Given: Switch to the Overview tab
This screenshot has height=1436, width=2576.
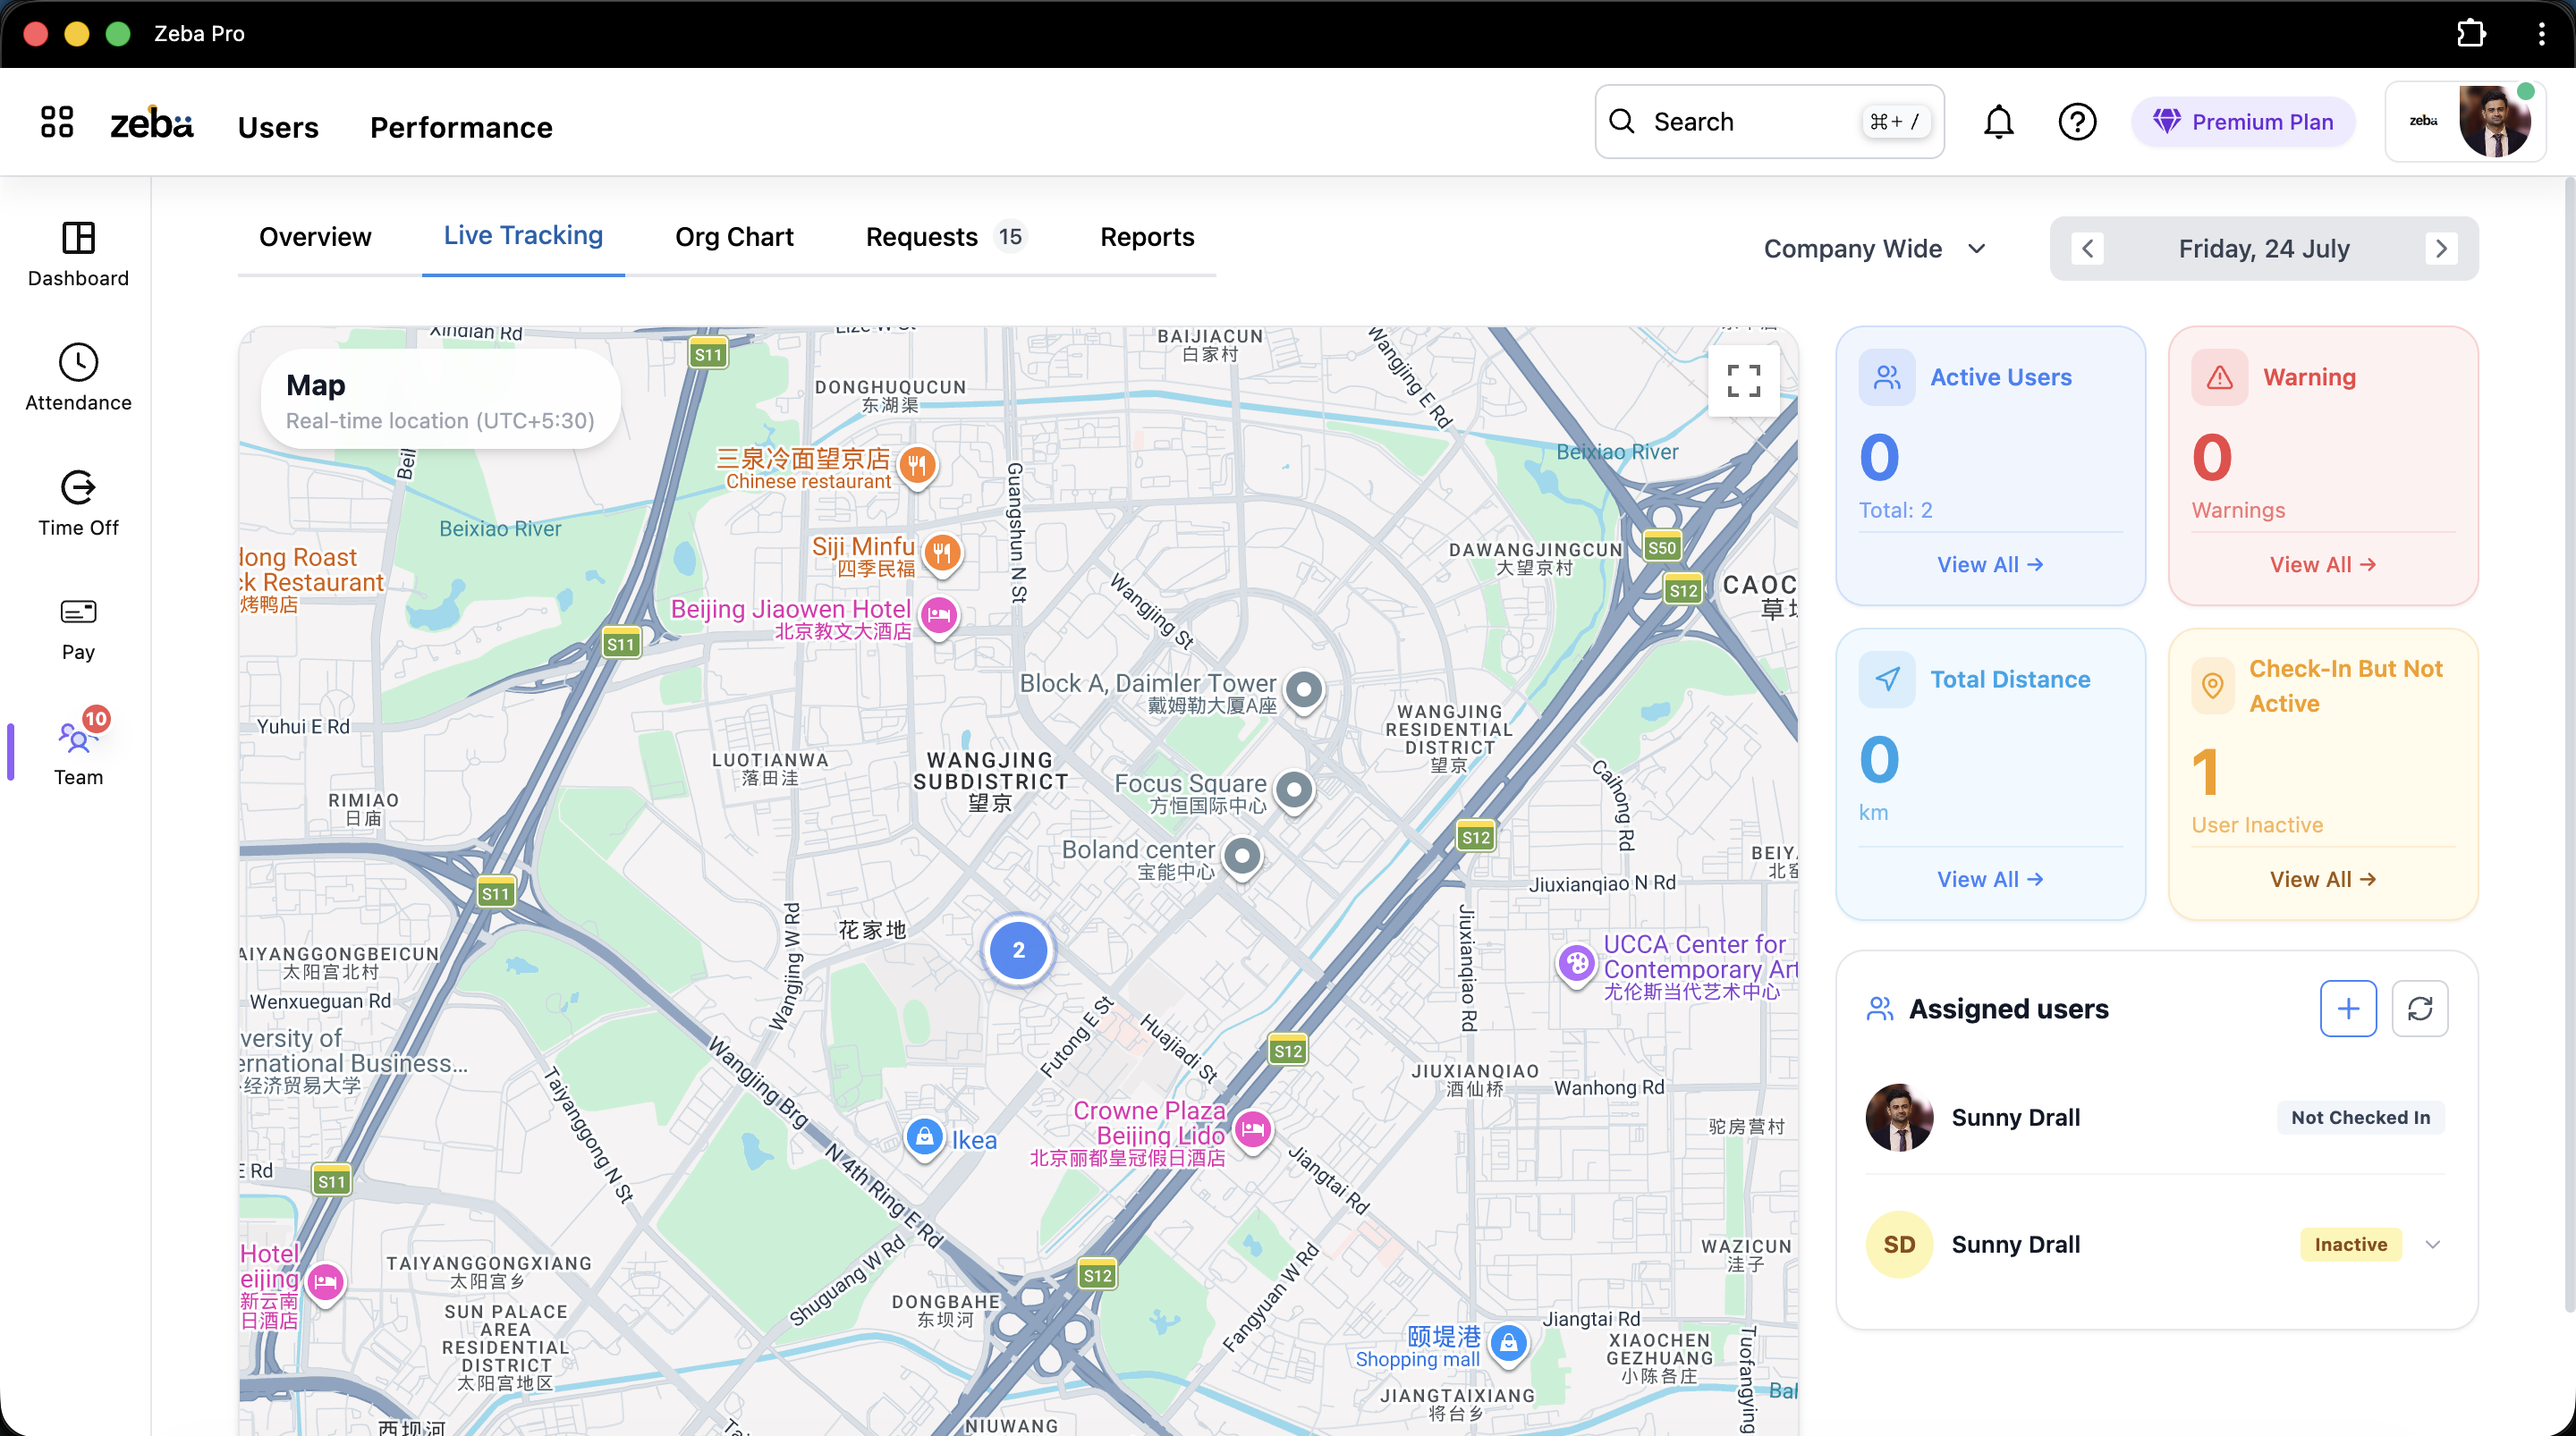Looking at the screenshot, I should click(x=315, y=237).
